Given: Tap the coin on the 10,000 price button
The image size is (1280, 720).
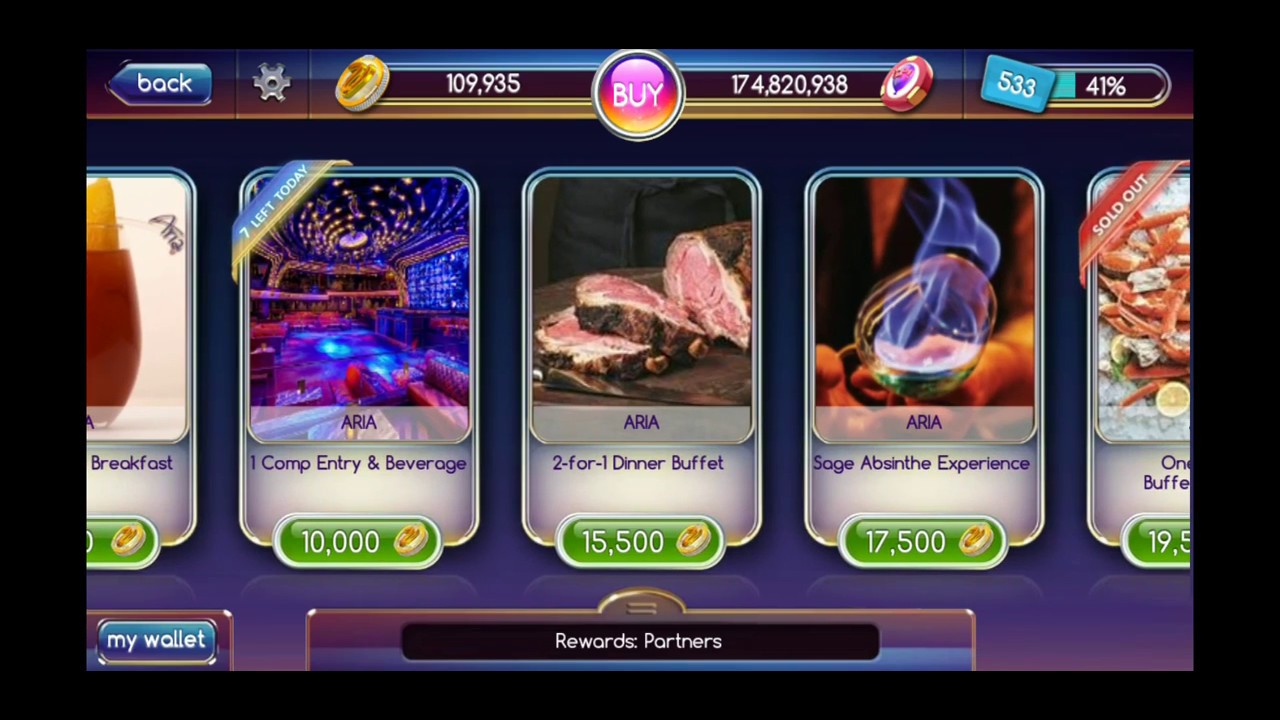Looking at the screenshot, I should [x=412, y=541].
